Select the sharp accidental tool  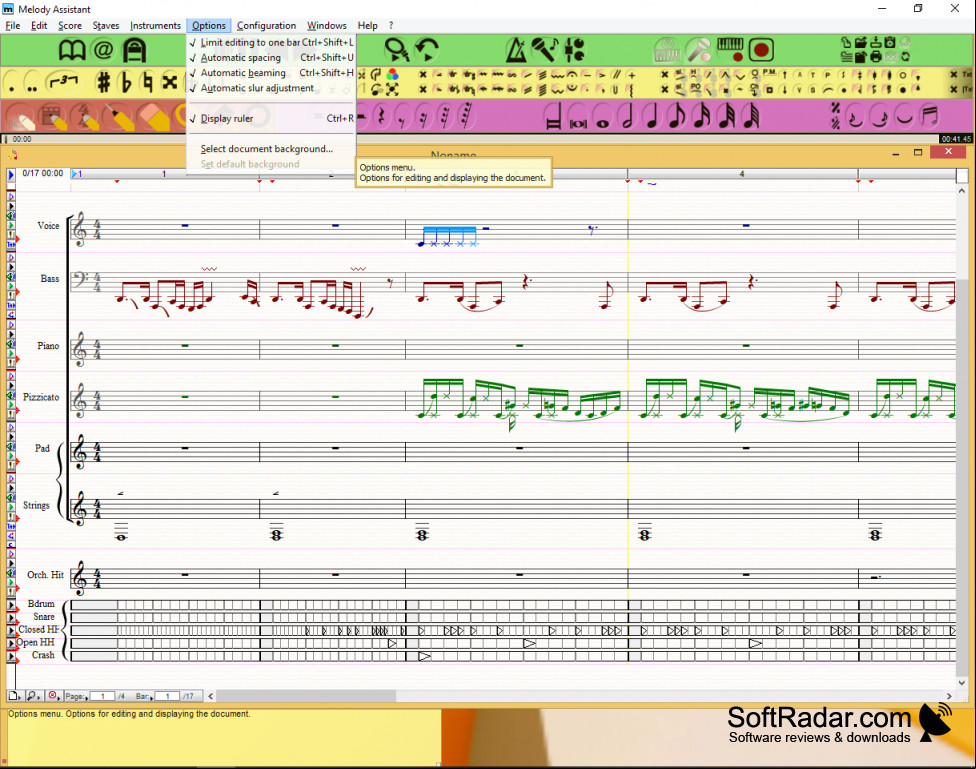[103, 82]
